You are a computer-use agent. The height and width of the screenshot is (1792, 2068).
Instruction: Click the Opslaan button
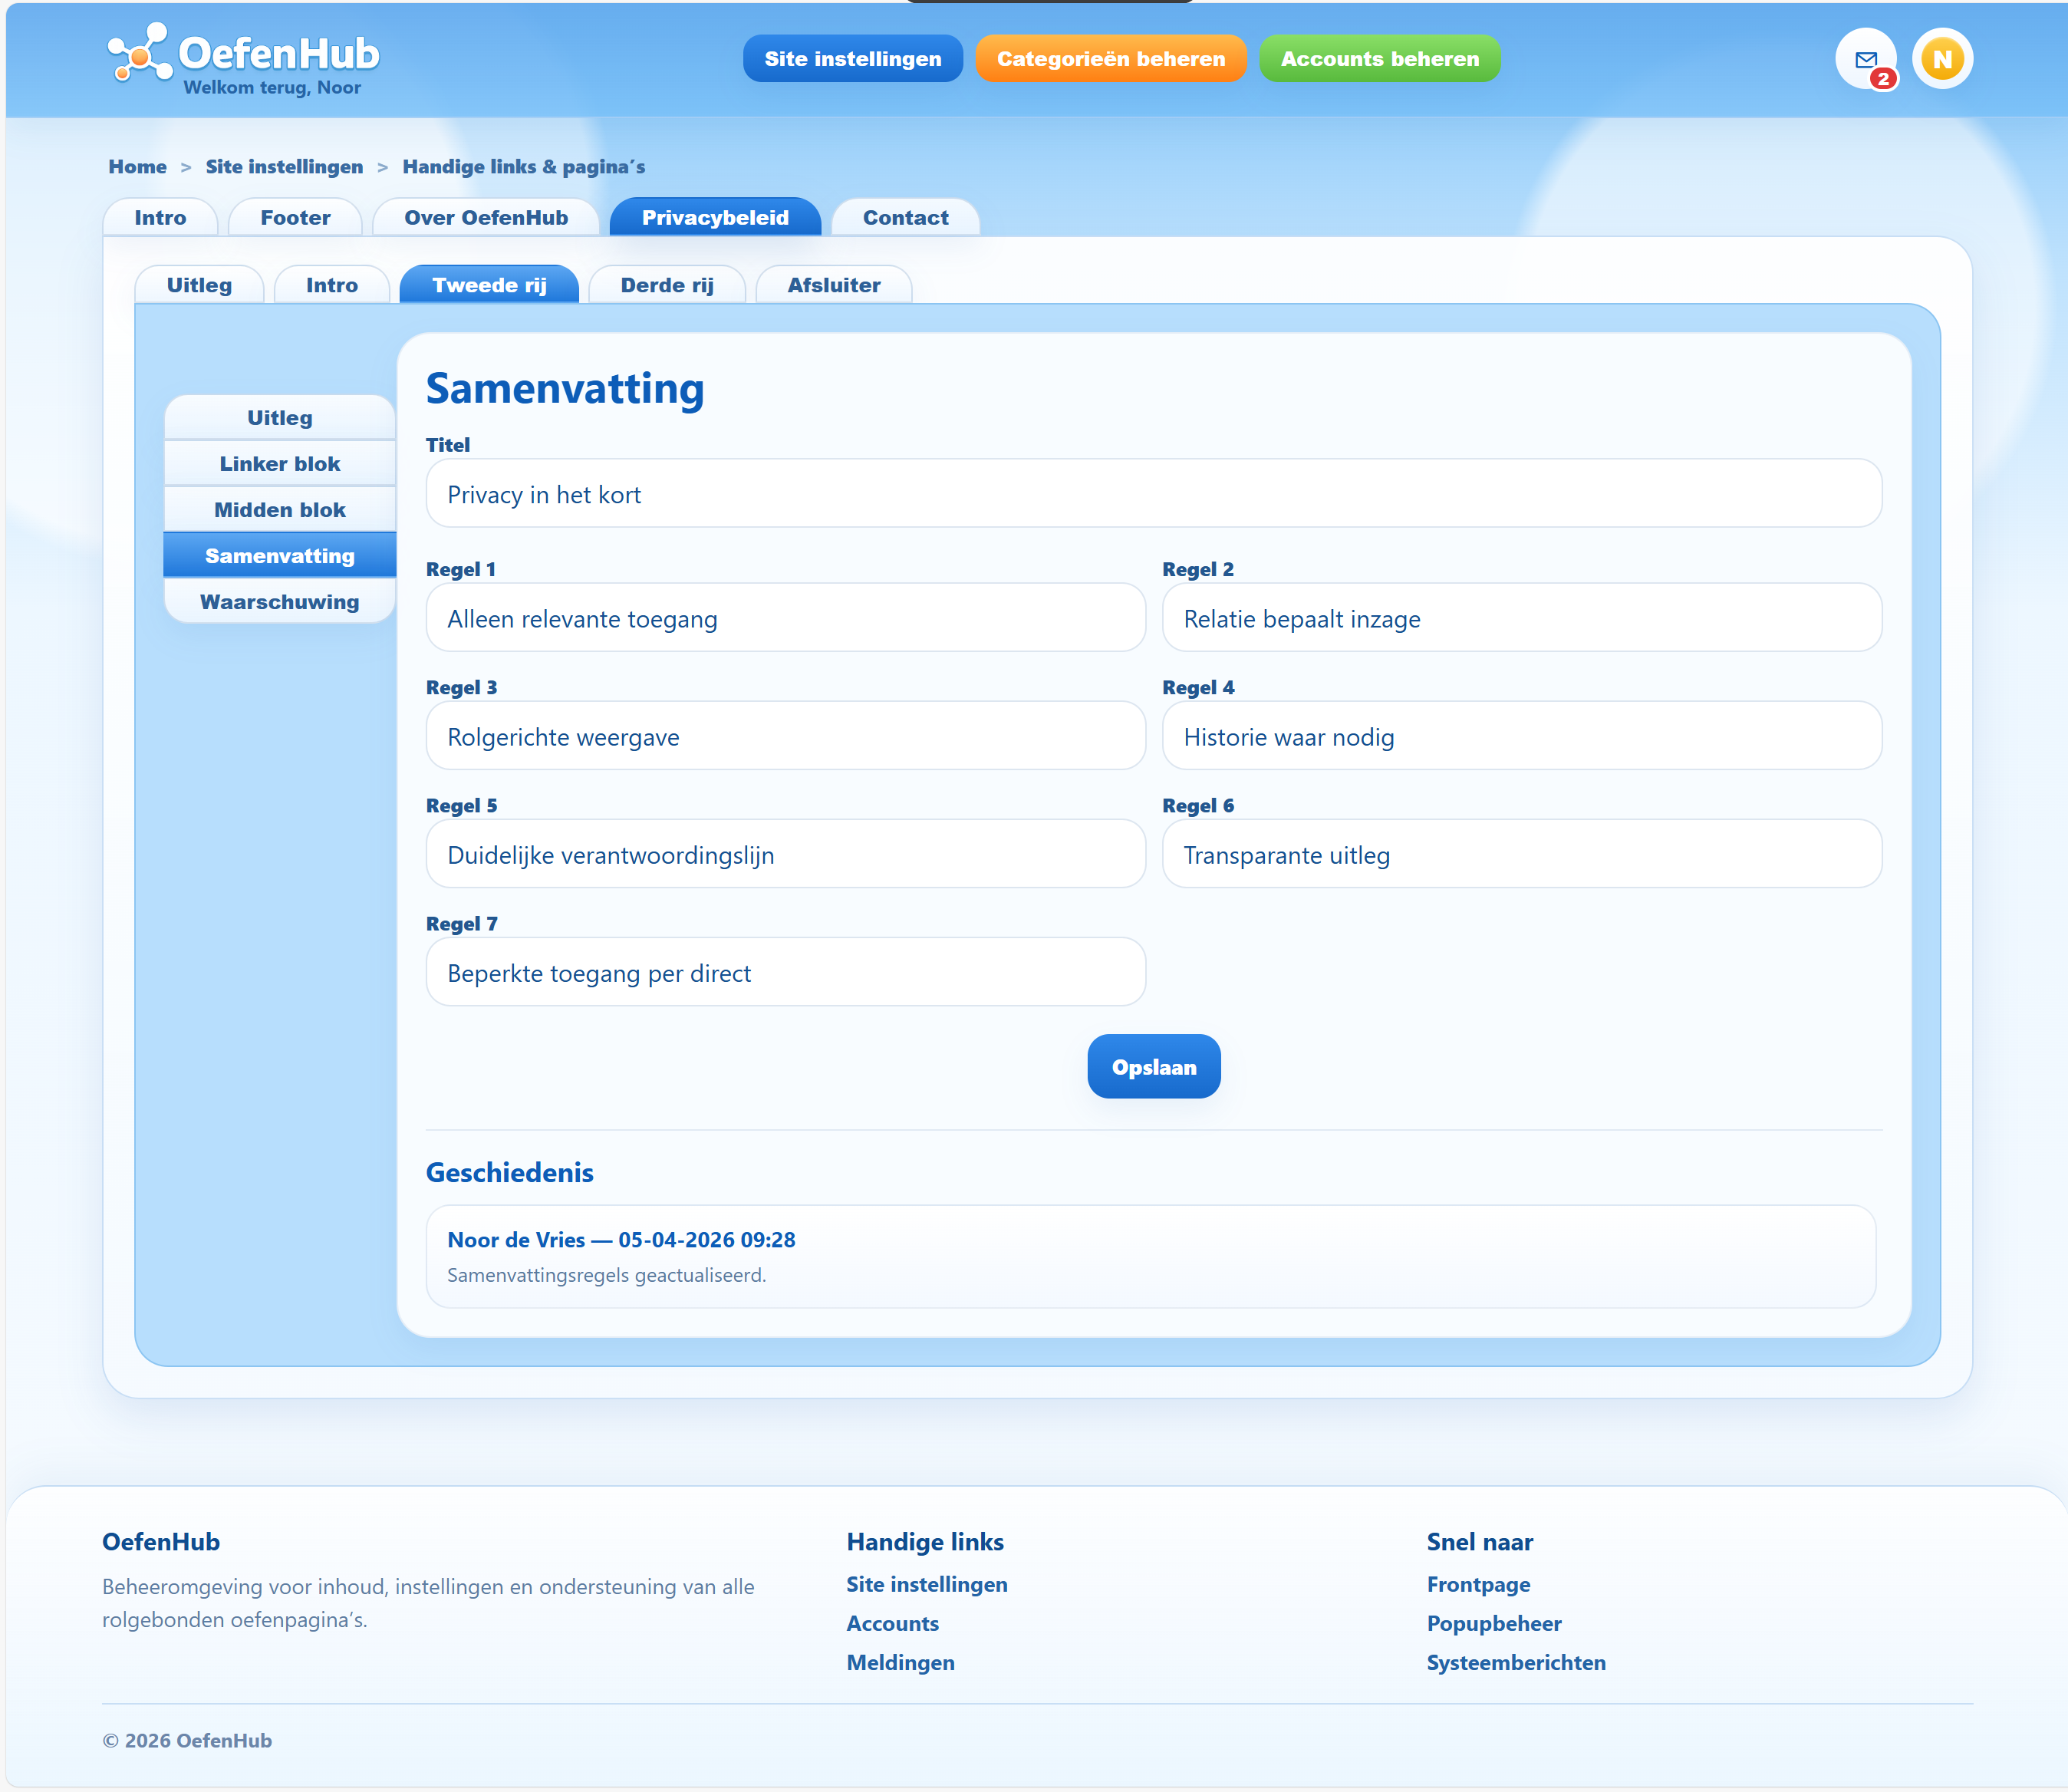1154,1067
